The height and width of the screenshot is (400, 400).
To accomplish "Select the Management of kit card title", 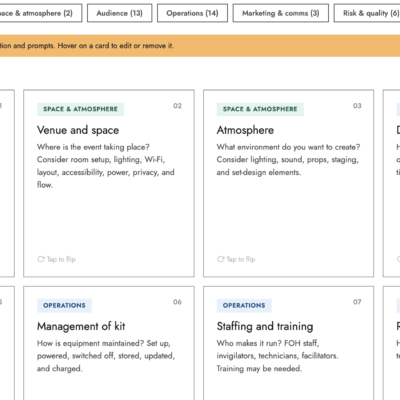I will coord(81,326).
